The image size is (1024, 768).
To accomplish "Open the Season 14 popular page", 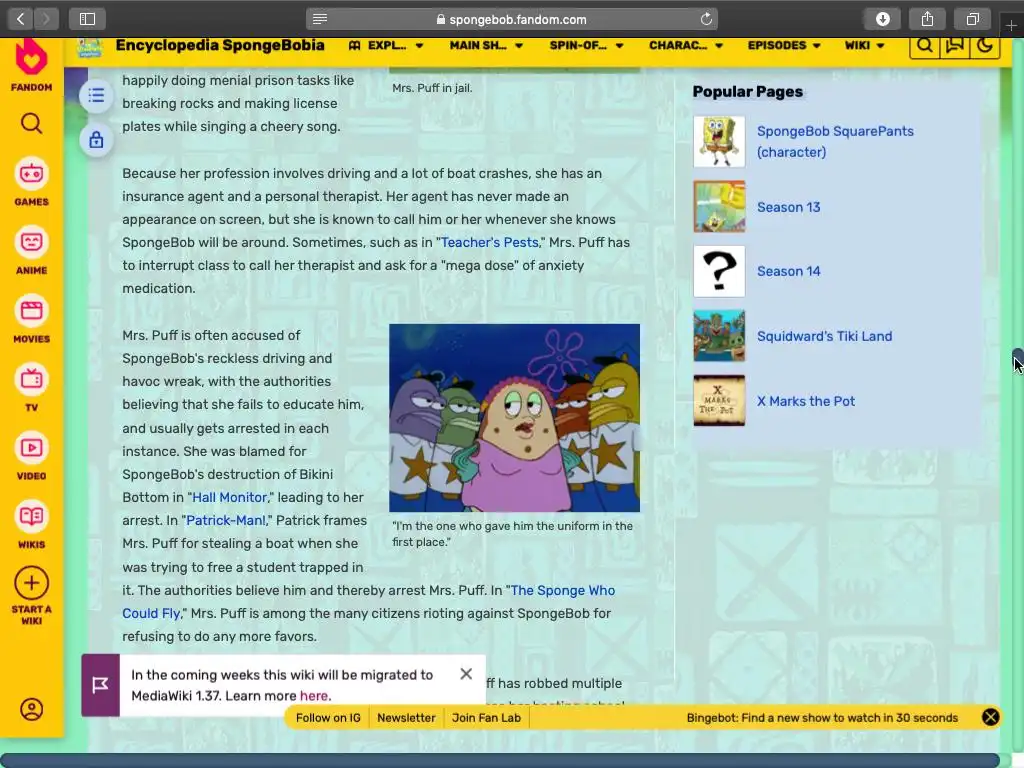I will click(788, 271).
